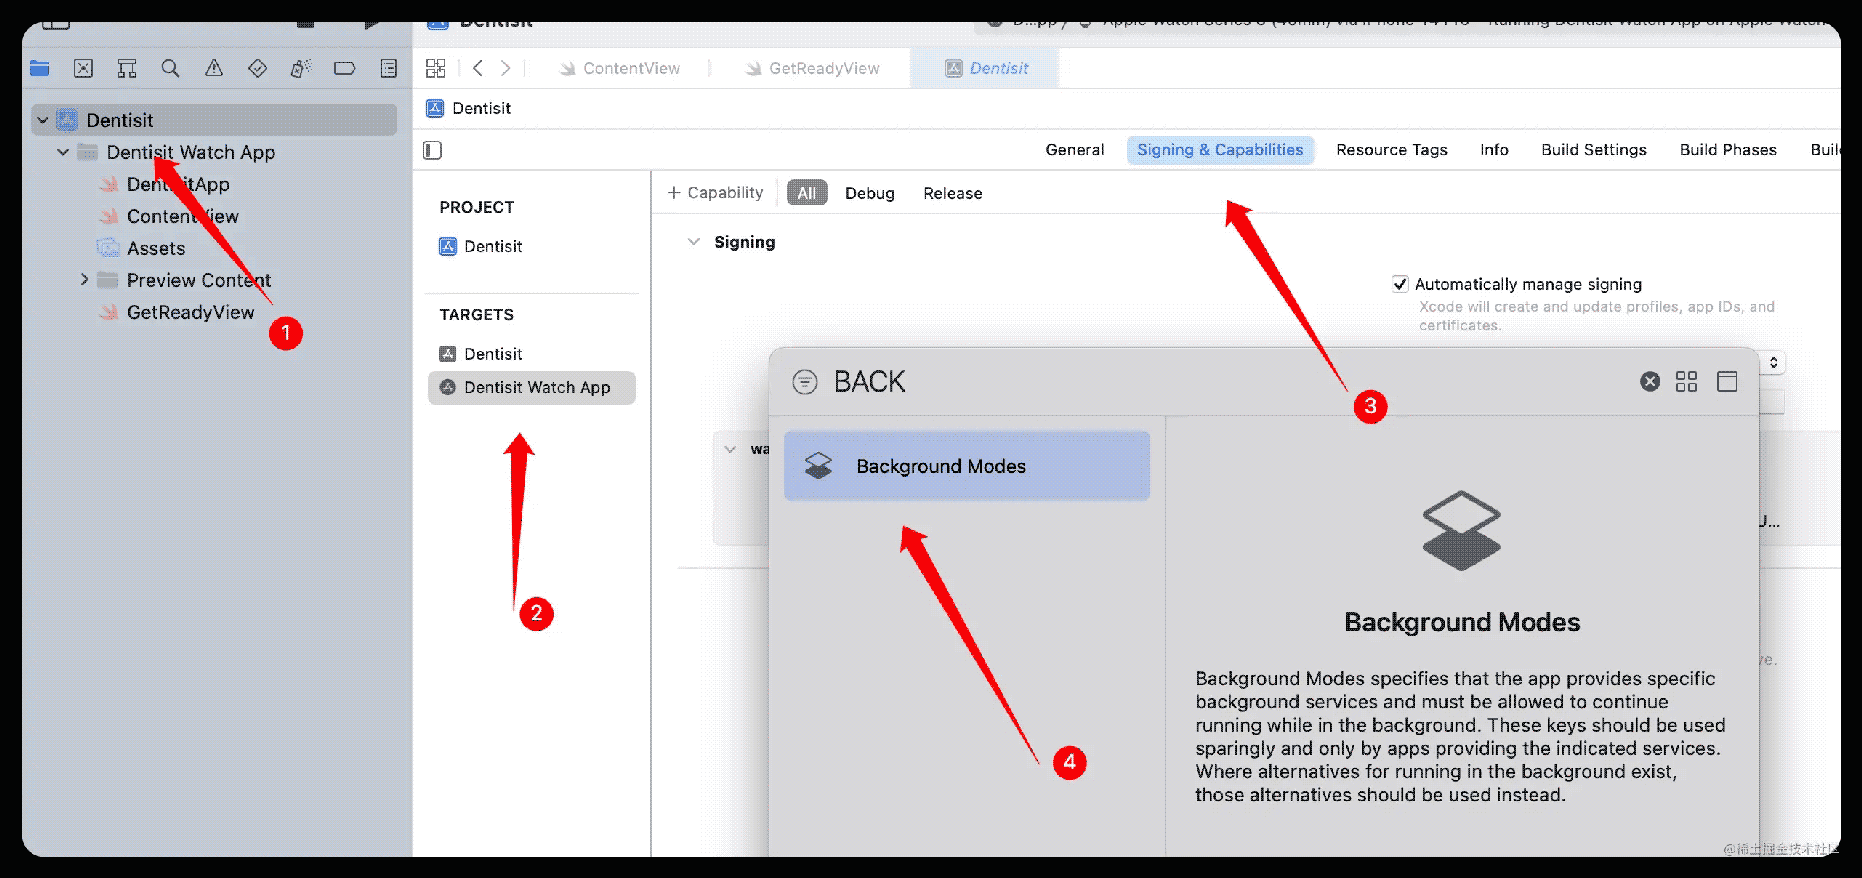Open the Build Phases tab

click(x=1728, y=150)
